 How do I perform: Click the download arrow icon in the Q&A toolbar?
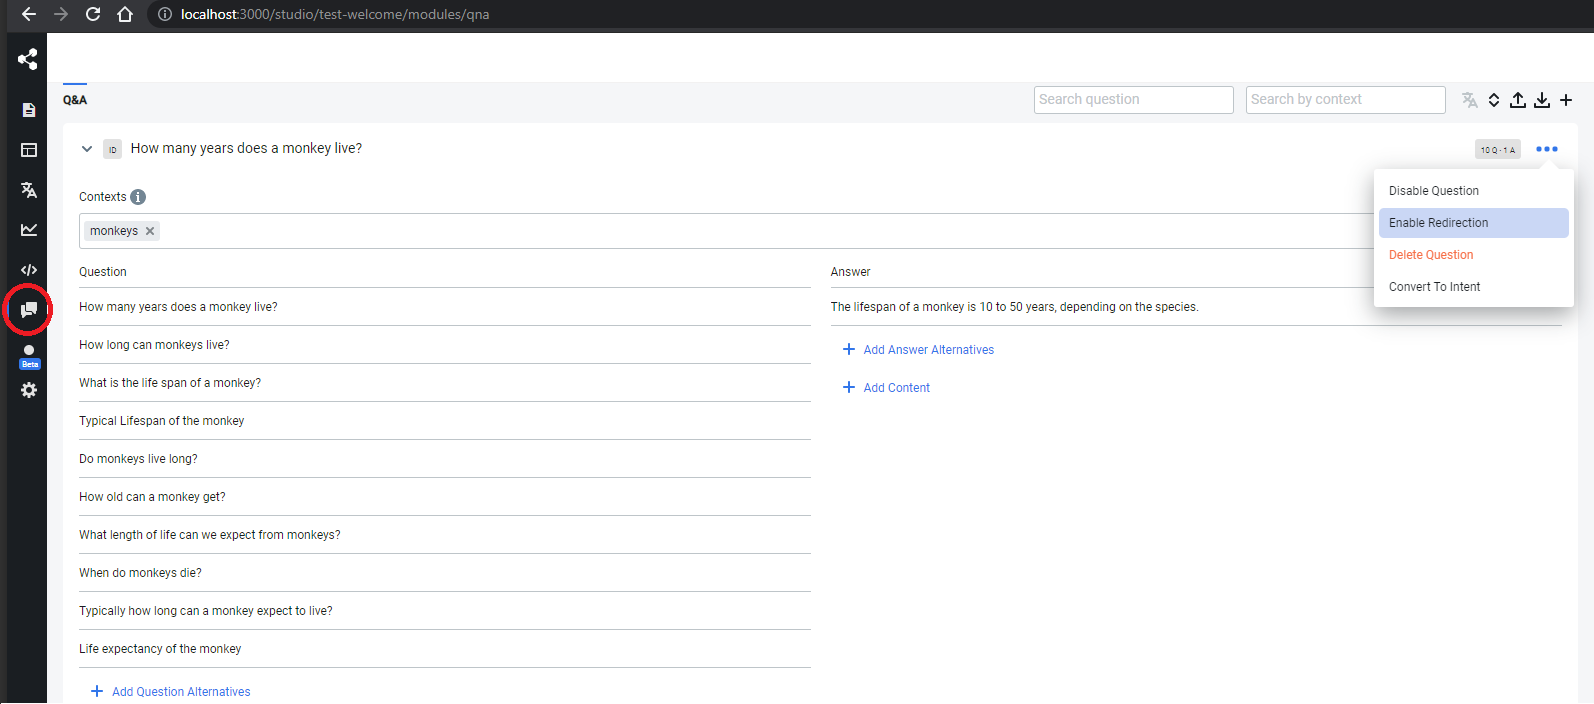point(1542,100)
